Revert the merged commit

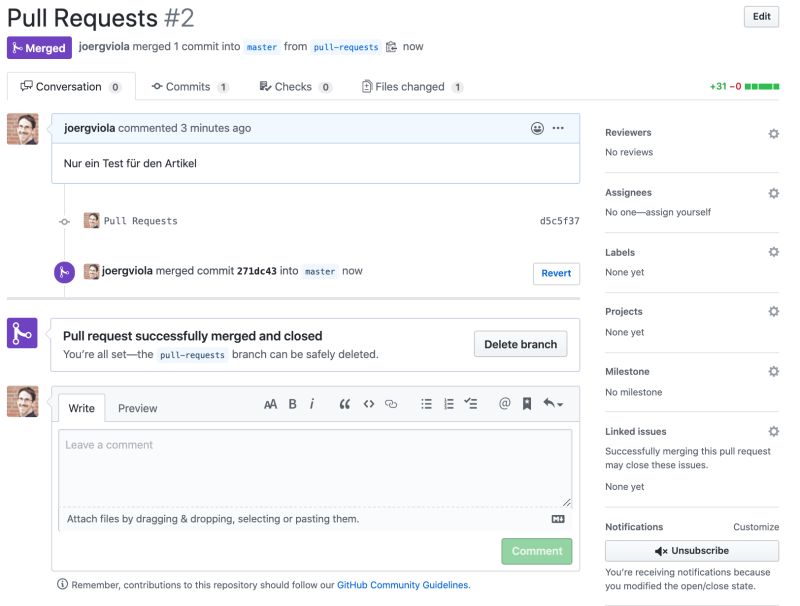click(556, 271)
